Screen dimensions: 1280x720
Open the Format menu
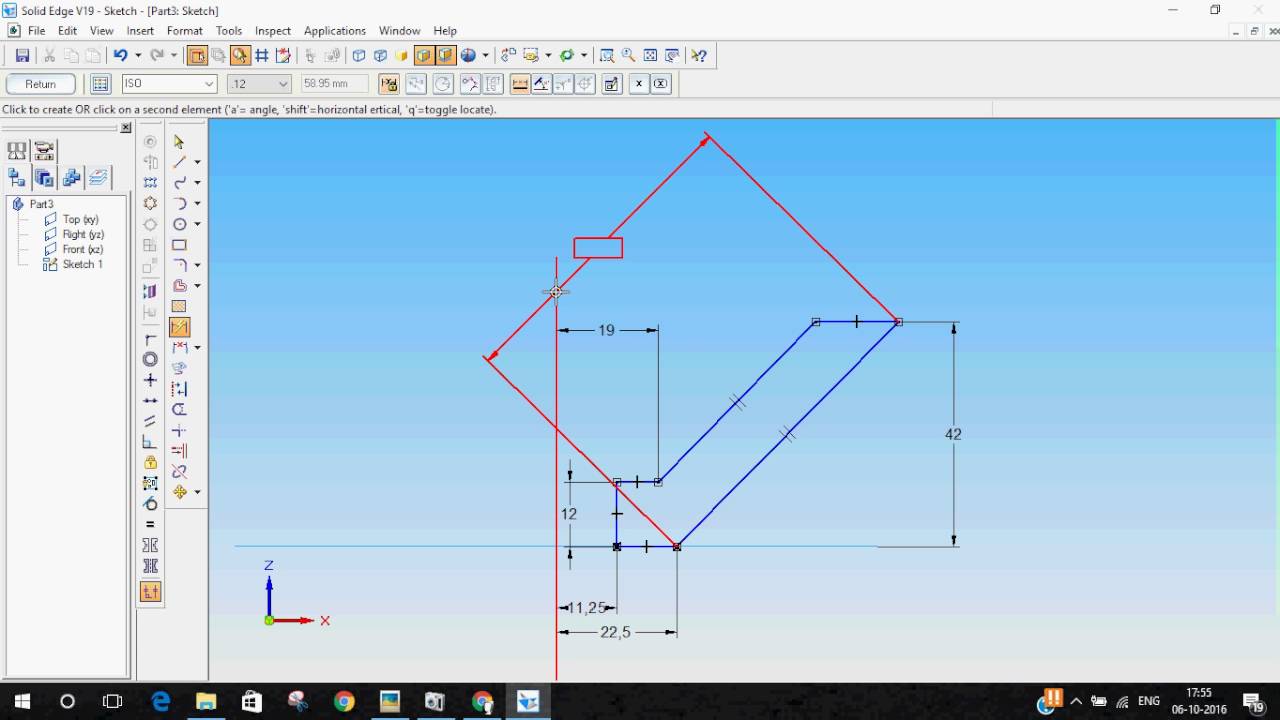pyautogui.click(x=185, y=31)
